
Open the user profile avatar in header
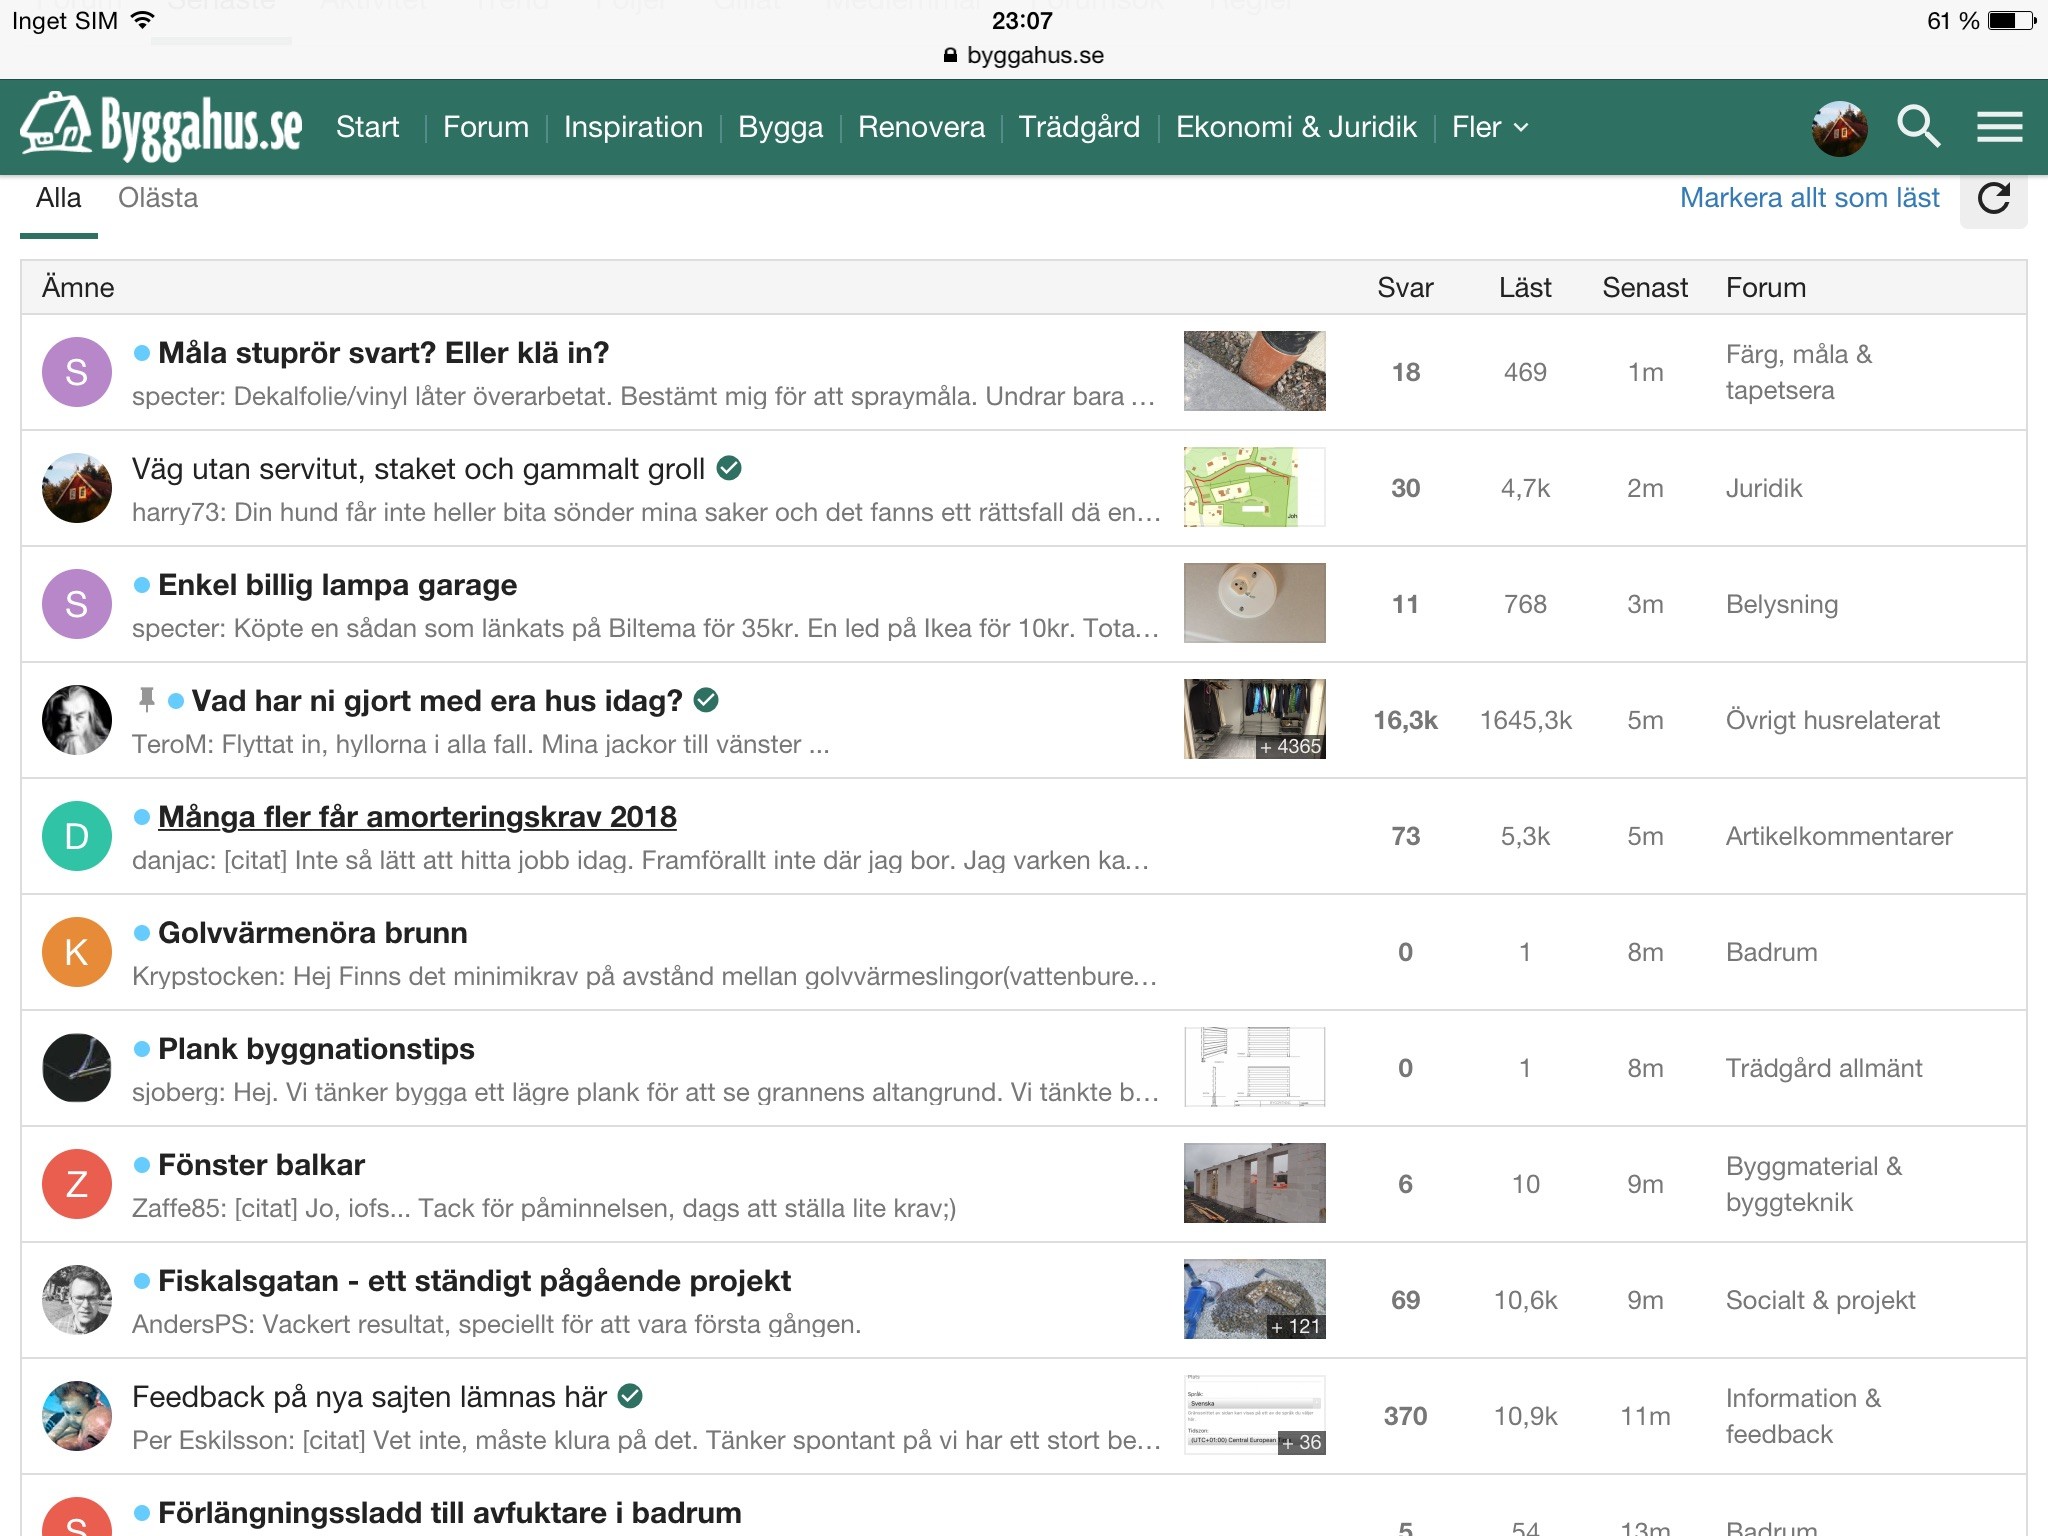(x=1839, y=128)
